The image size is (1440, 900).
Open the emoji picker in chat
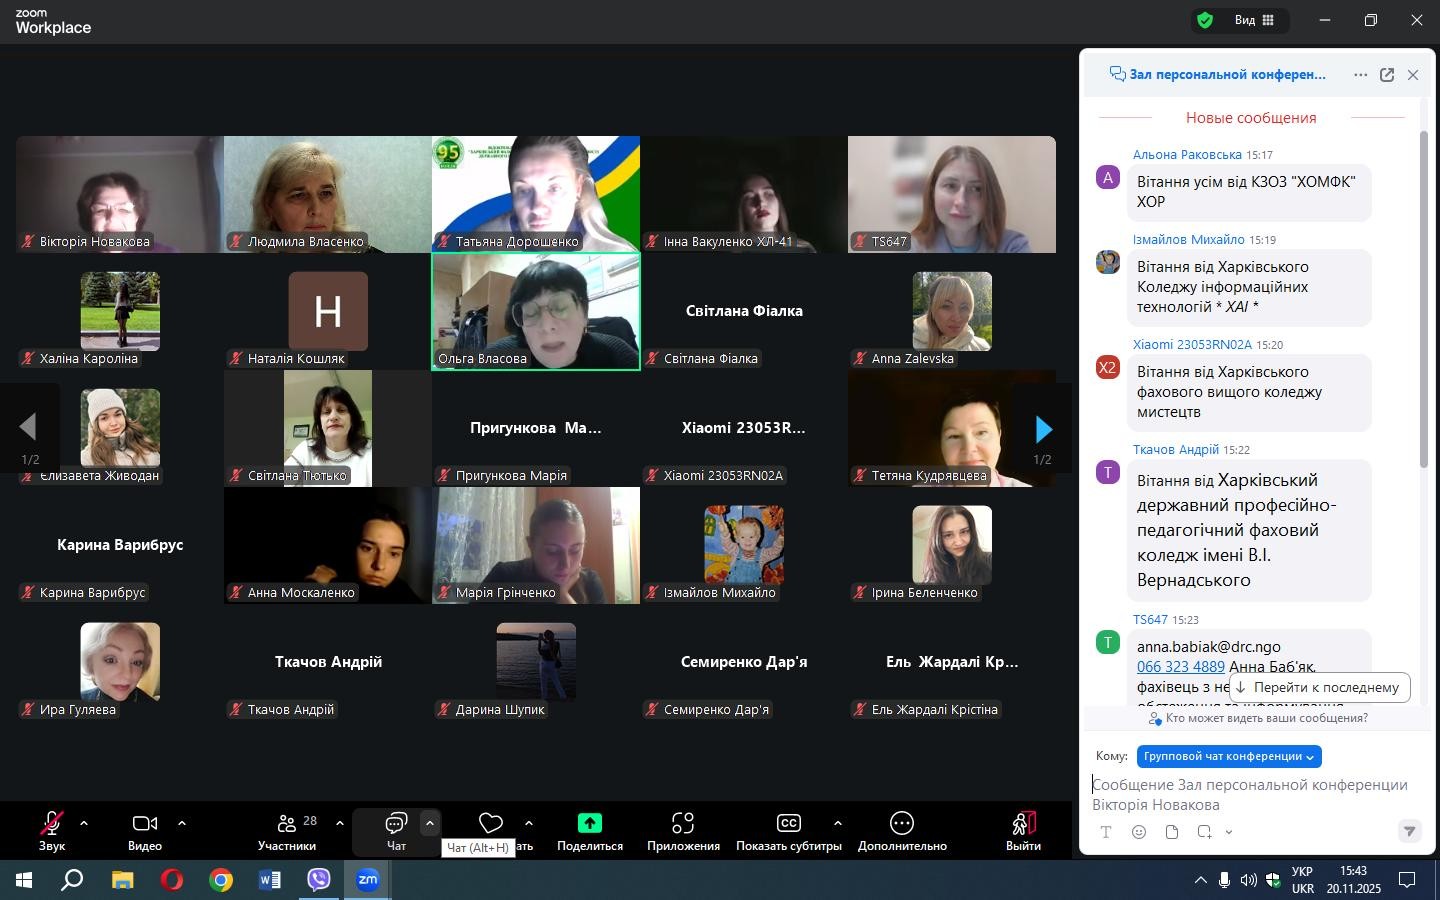click(x=1139, y=832)
